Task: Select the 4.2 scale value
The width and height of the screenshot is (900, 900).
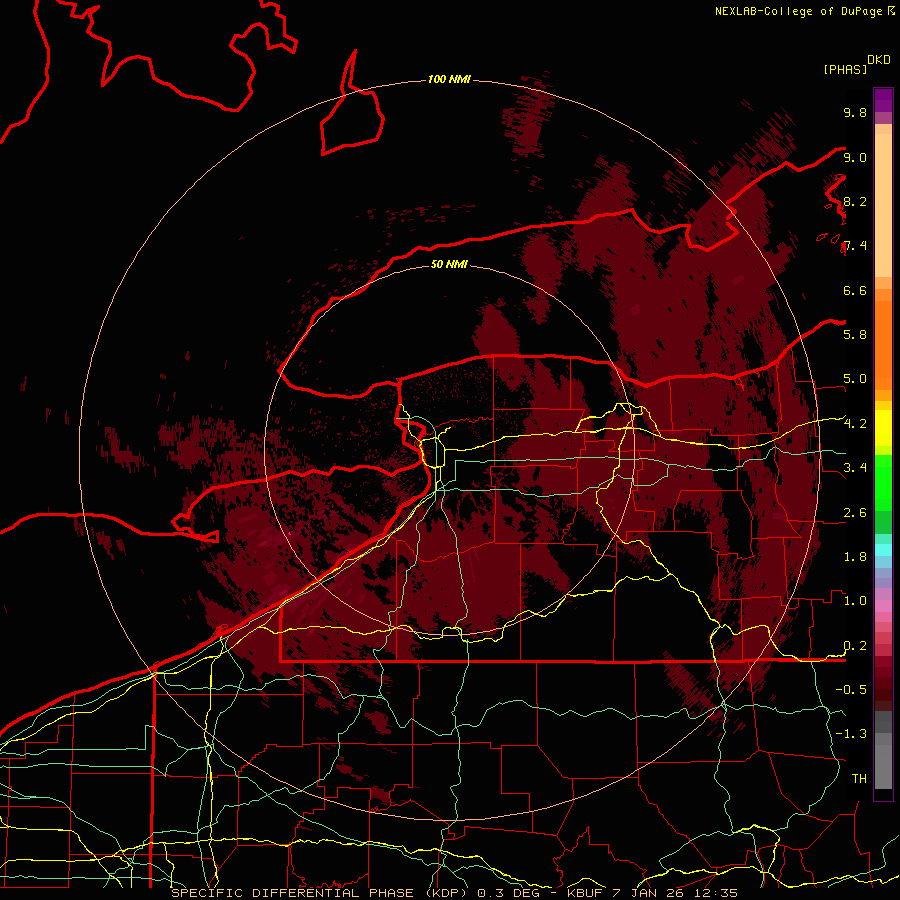Action: (x=855, y=424)
